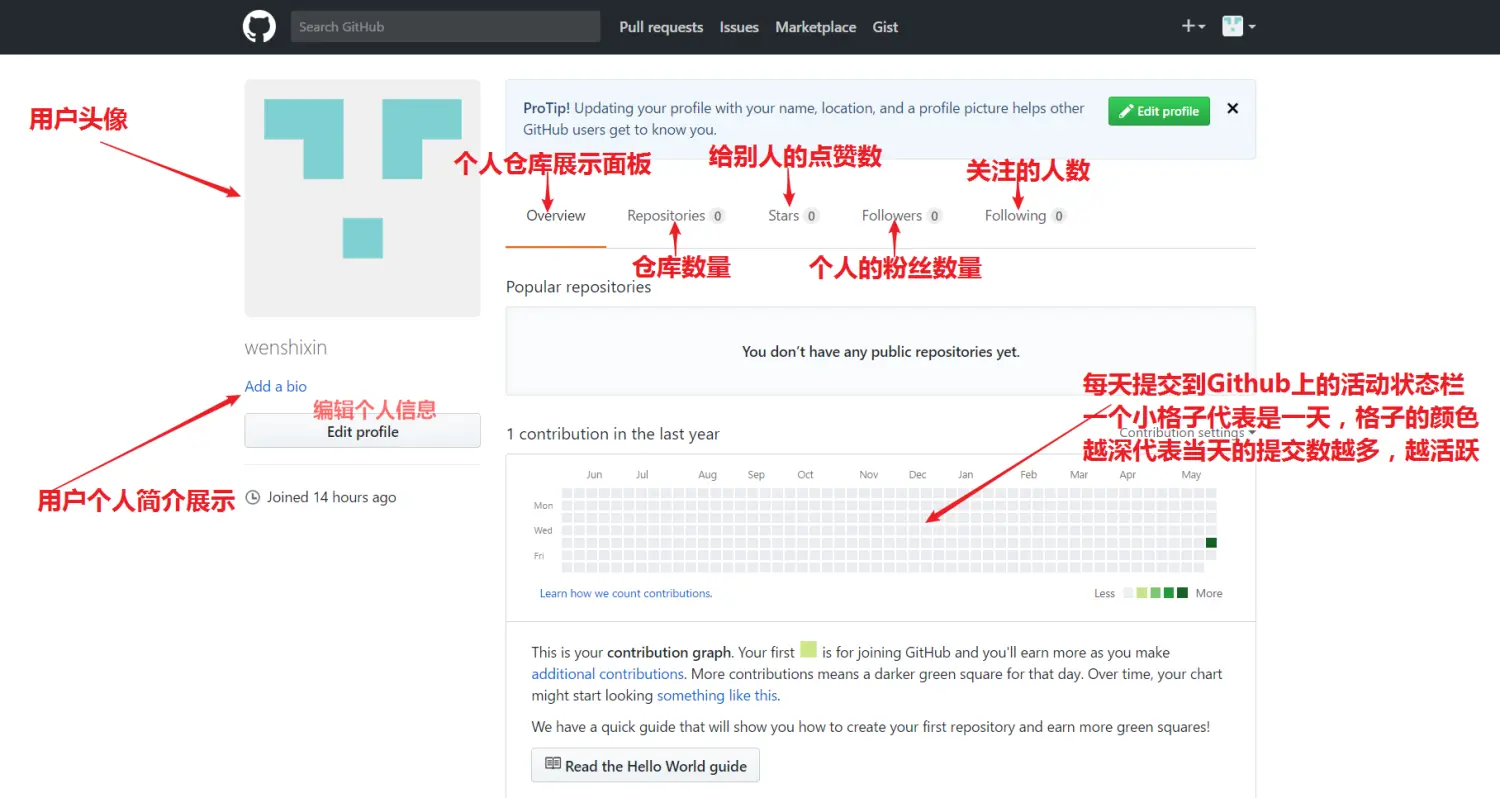This screenshot has width=1500, height=798.
Task: Click the Dec month label in graph
Action: pos(917,475)
